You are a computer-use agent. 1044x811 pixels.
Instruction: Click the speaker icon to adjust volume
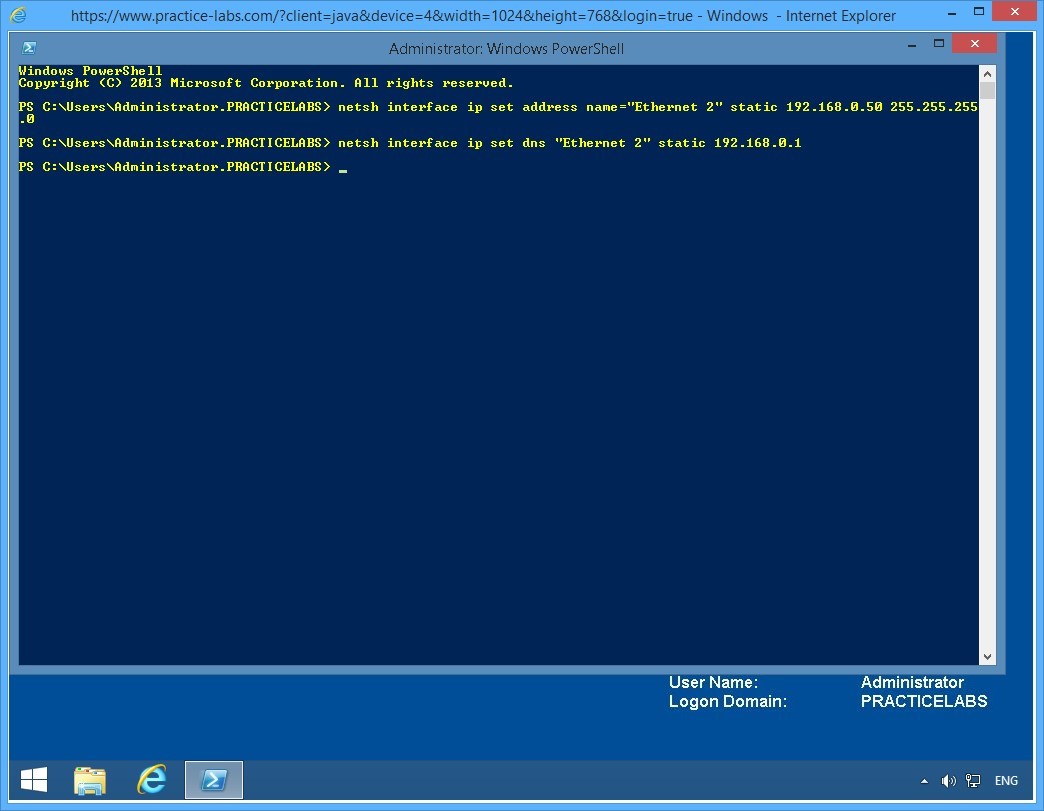point(948,780)
